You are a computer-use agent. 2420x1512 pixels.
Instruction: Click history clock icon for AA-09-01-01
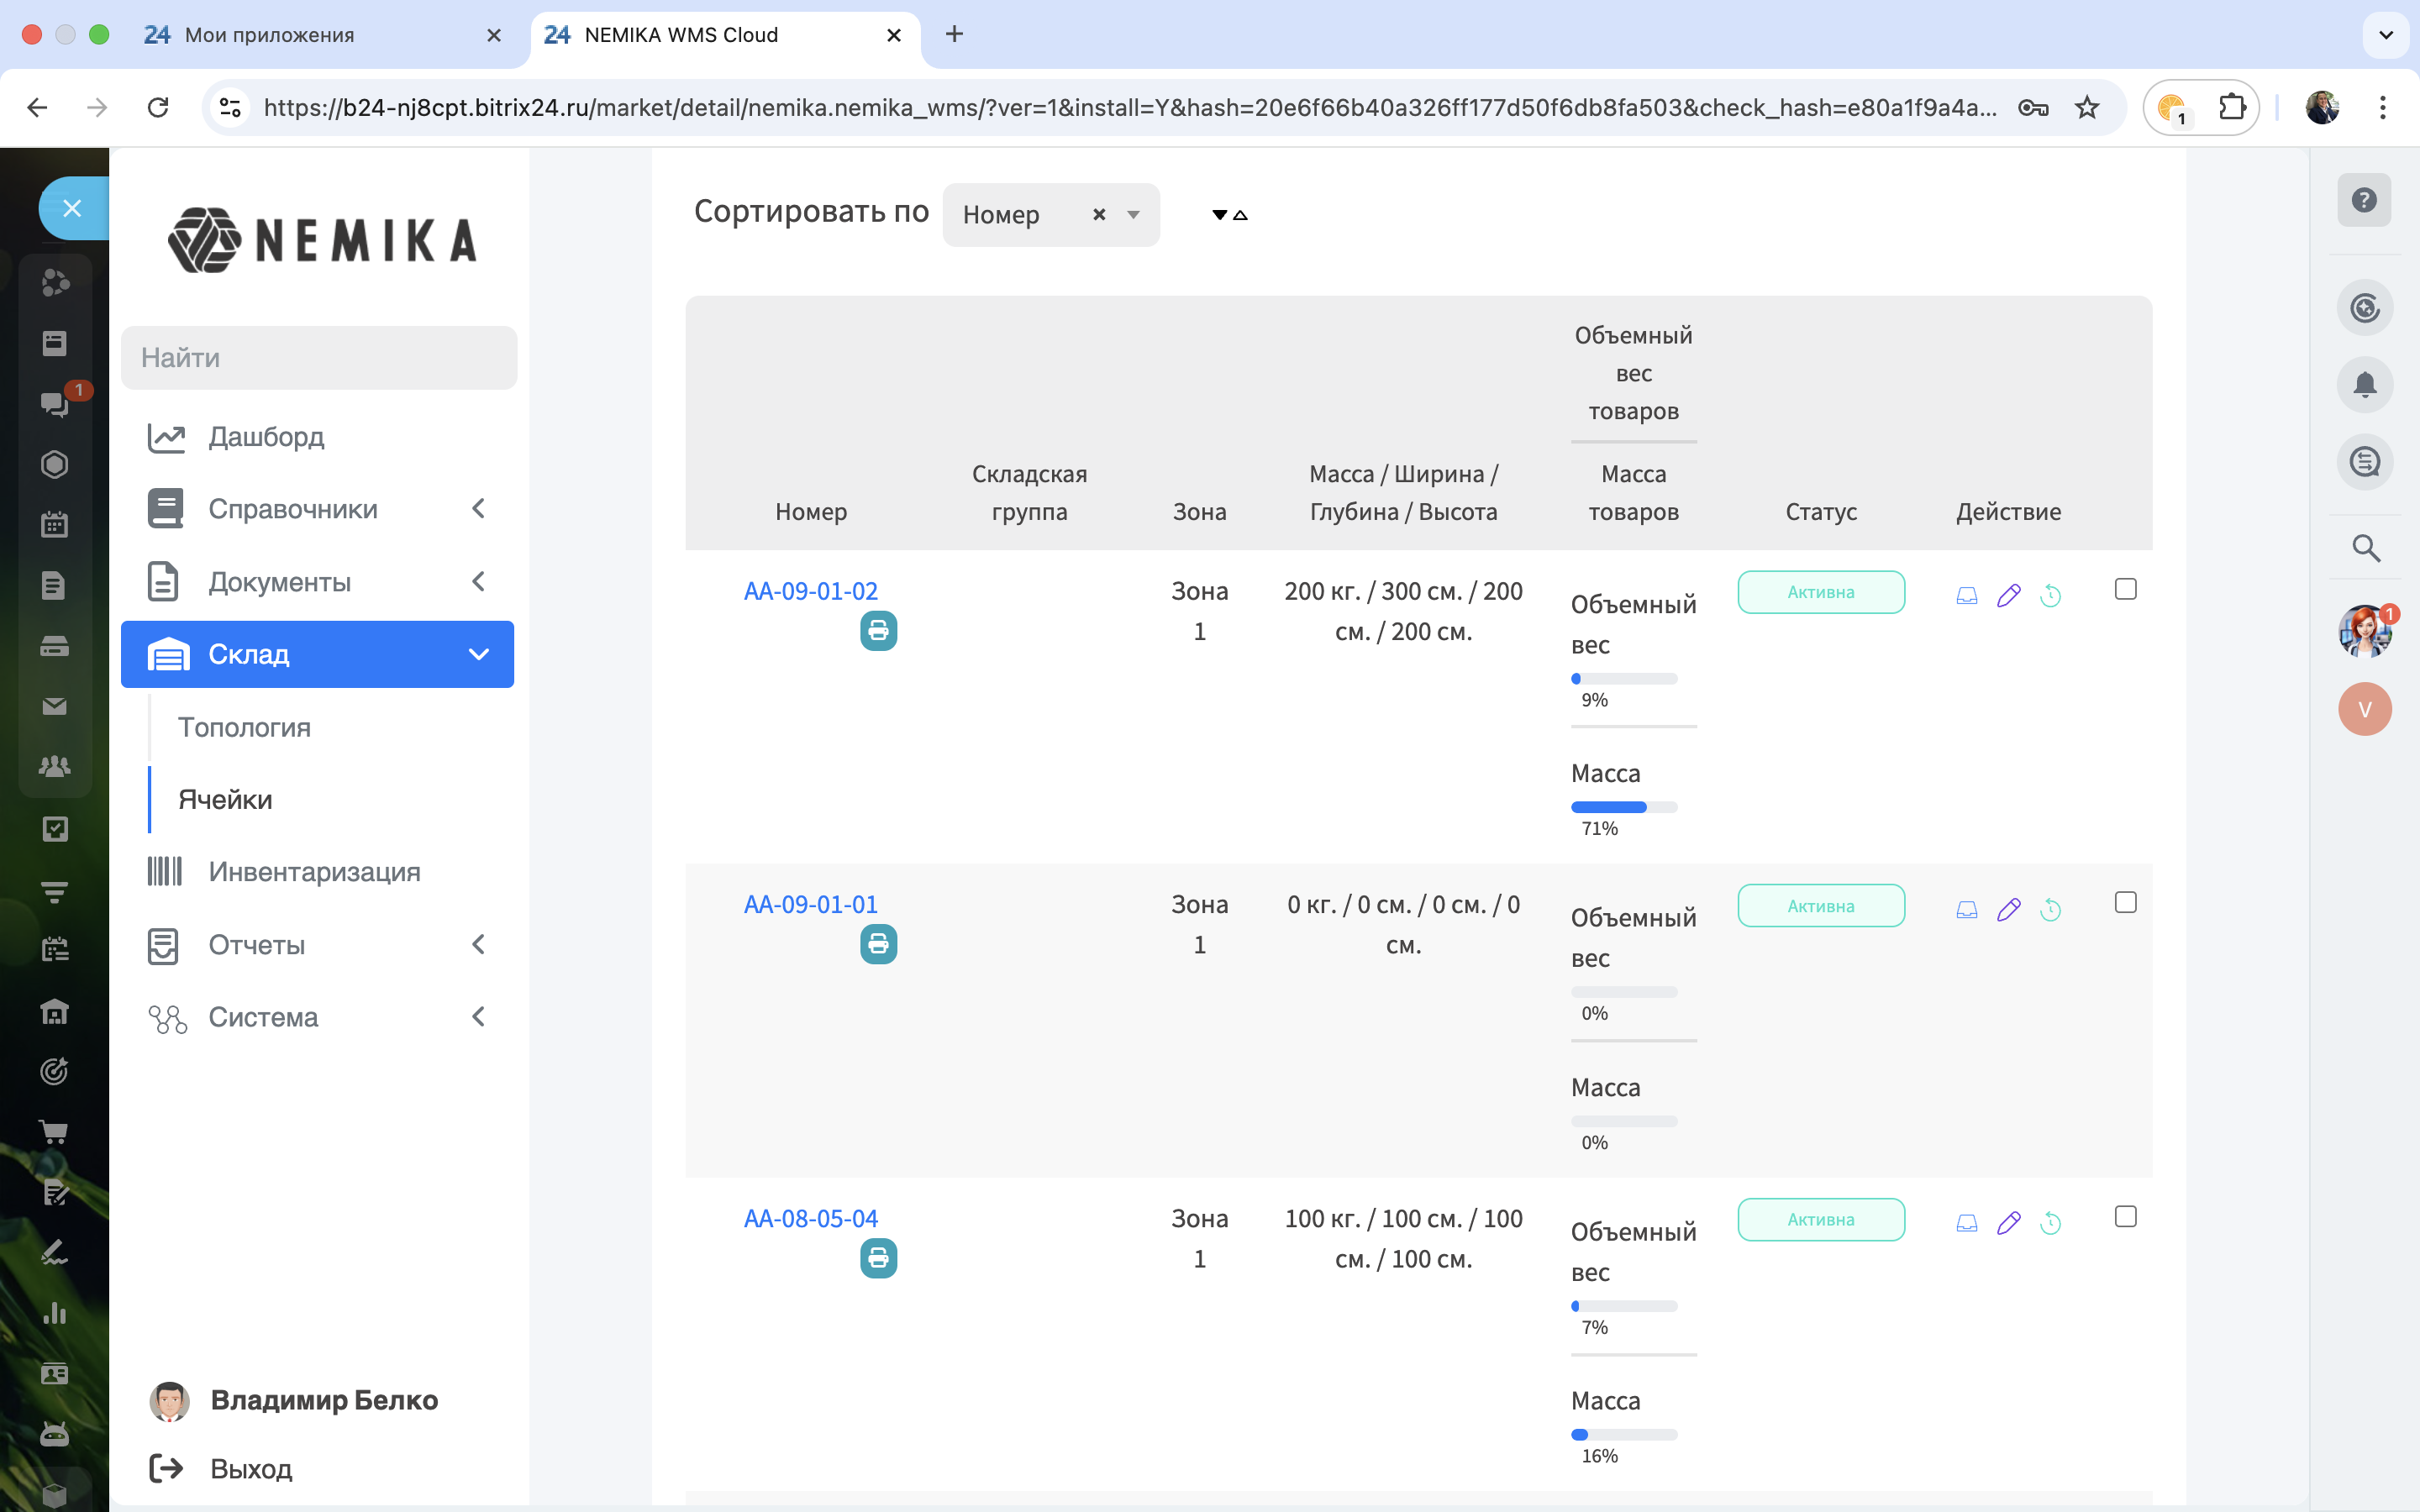coord(2050,909)
